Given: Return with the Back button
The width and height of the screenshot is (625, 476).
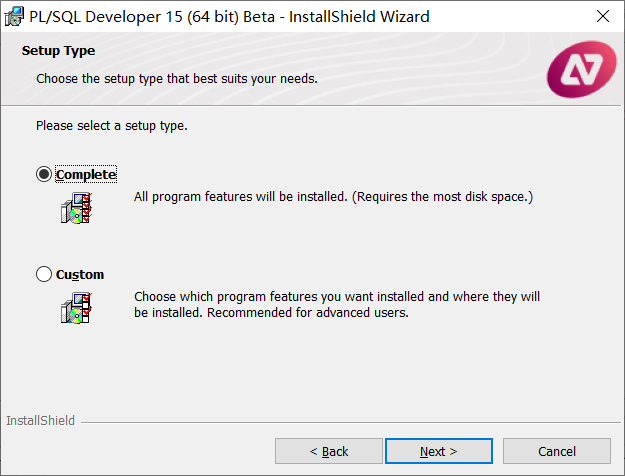Looking at the screenshot, I should pyautogui.click(x=329, y=451).
